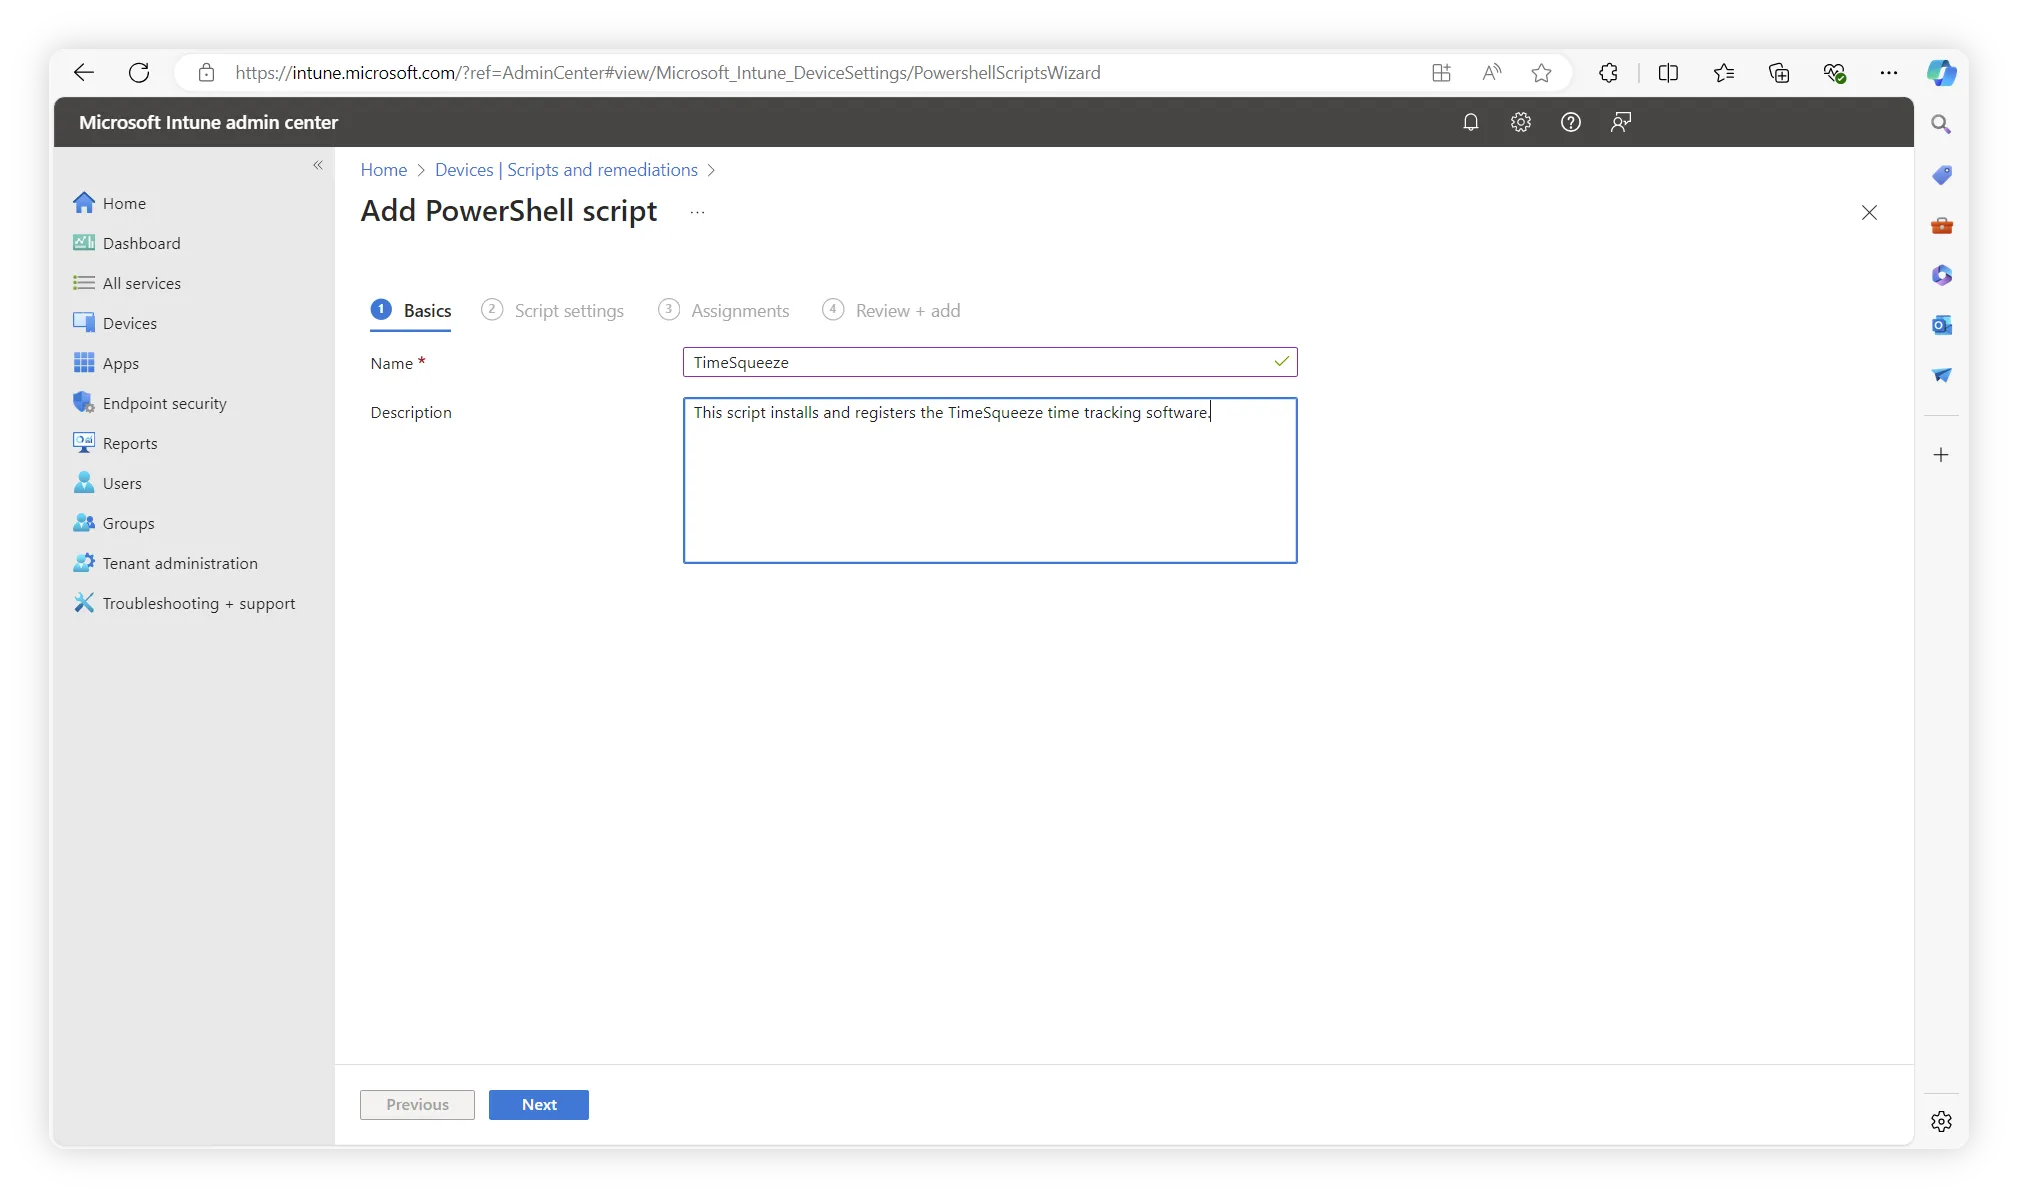Viewport: 2018px width, 1198px height.
Task: Click inside the Description text area
Action: pos(989,480)
